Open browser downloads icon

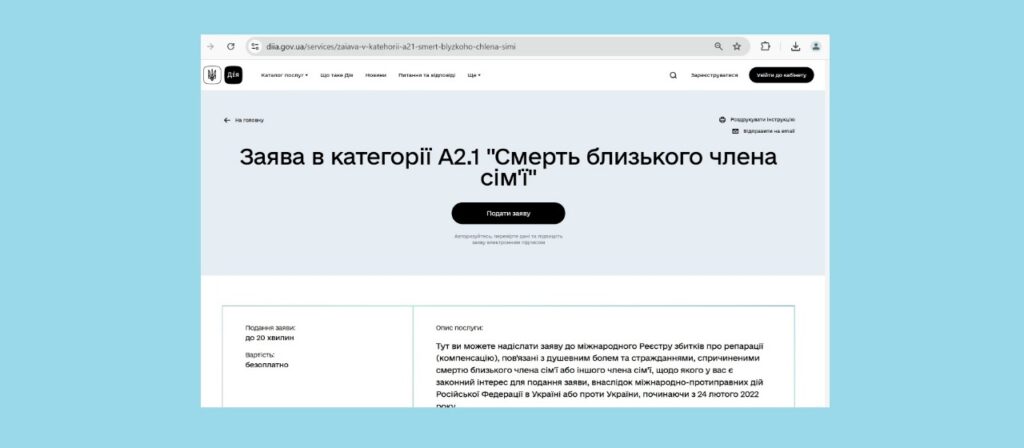pos(795,46)
